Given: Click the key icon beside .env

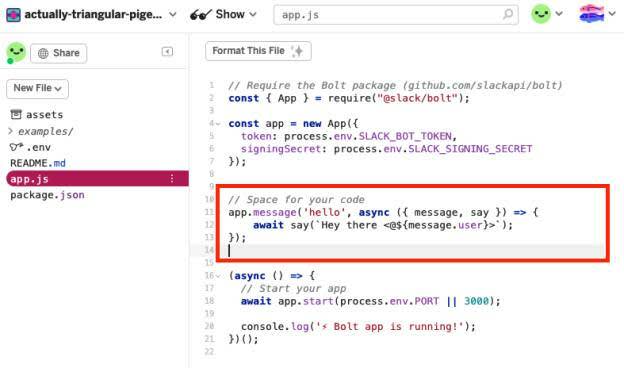Looking at the screenshot, I should 16,147.
